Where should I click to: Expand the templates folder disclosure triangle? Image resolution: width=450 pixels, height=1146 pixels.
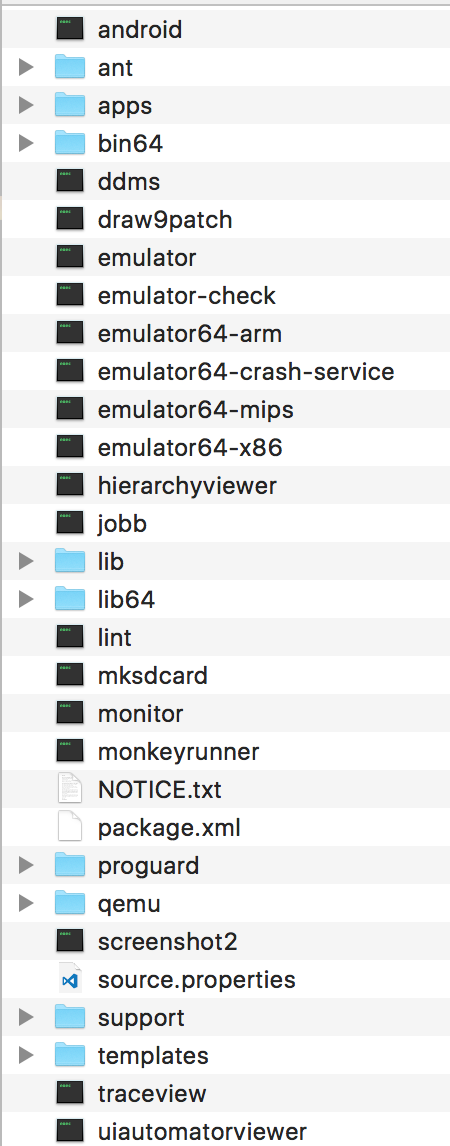(26, 1055)
